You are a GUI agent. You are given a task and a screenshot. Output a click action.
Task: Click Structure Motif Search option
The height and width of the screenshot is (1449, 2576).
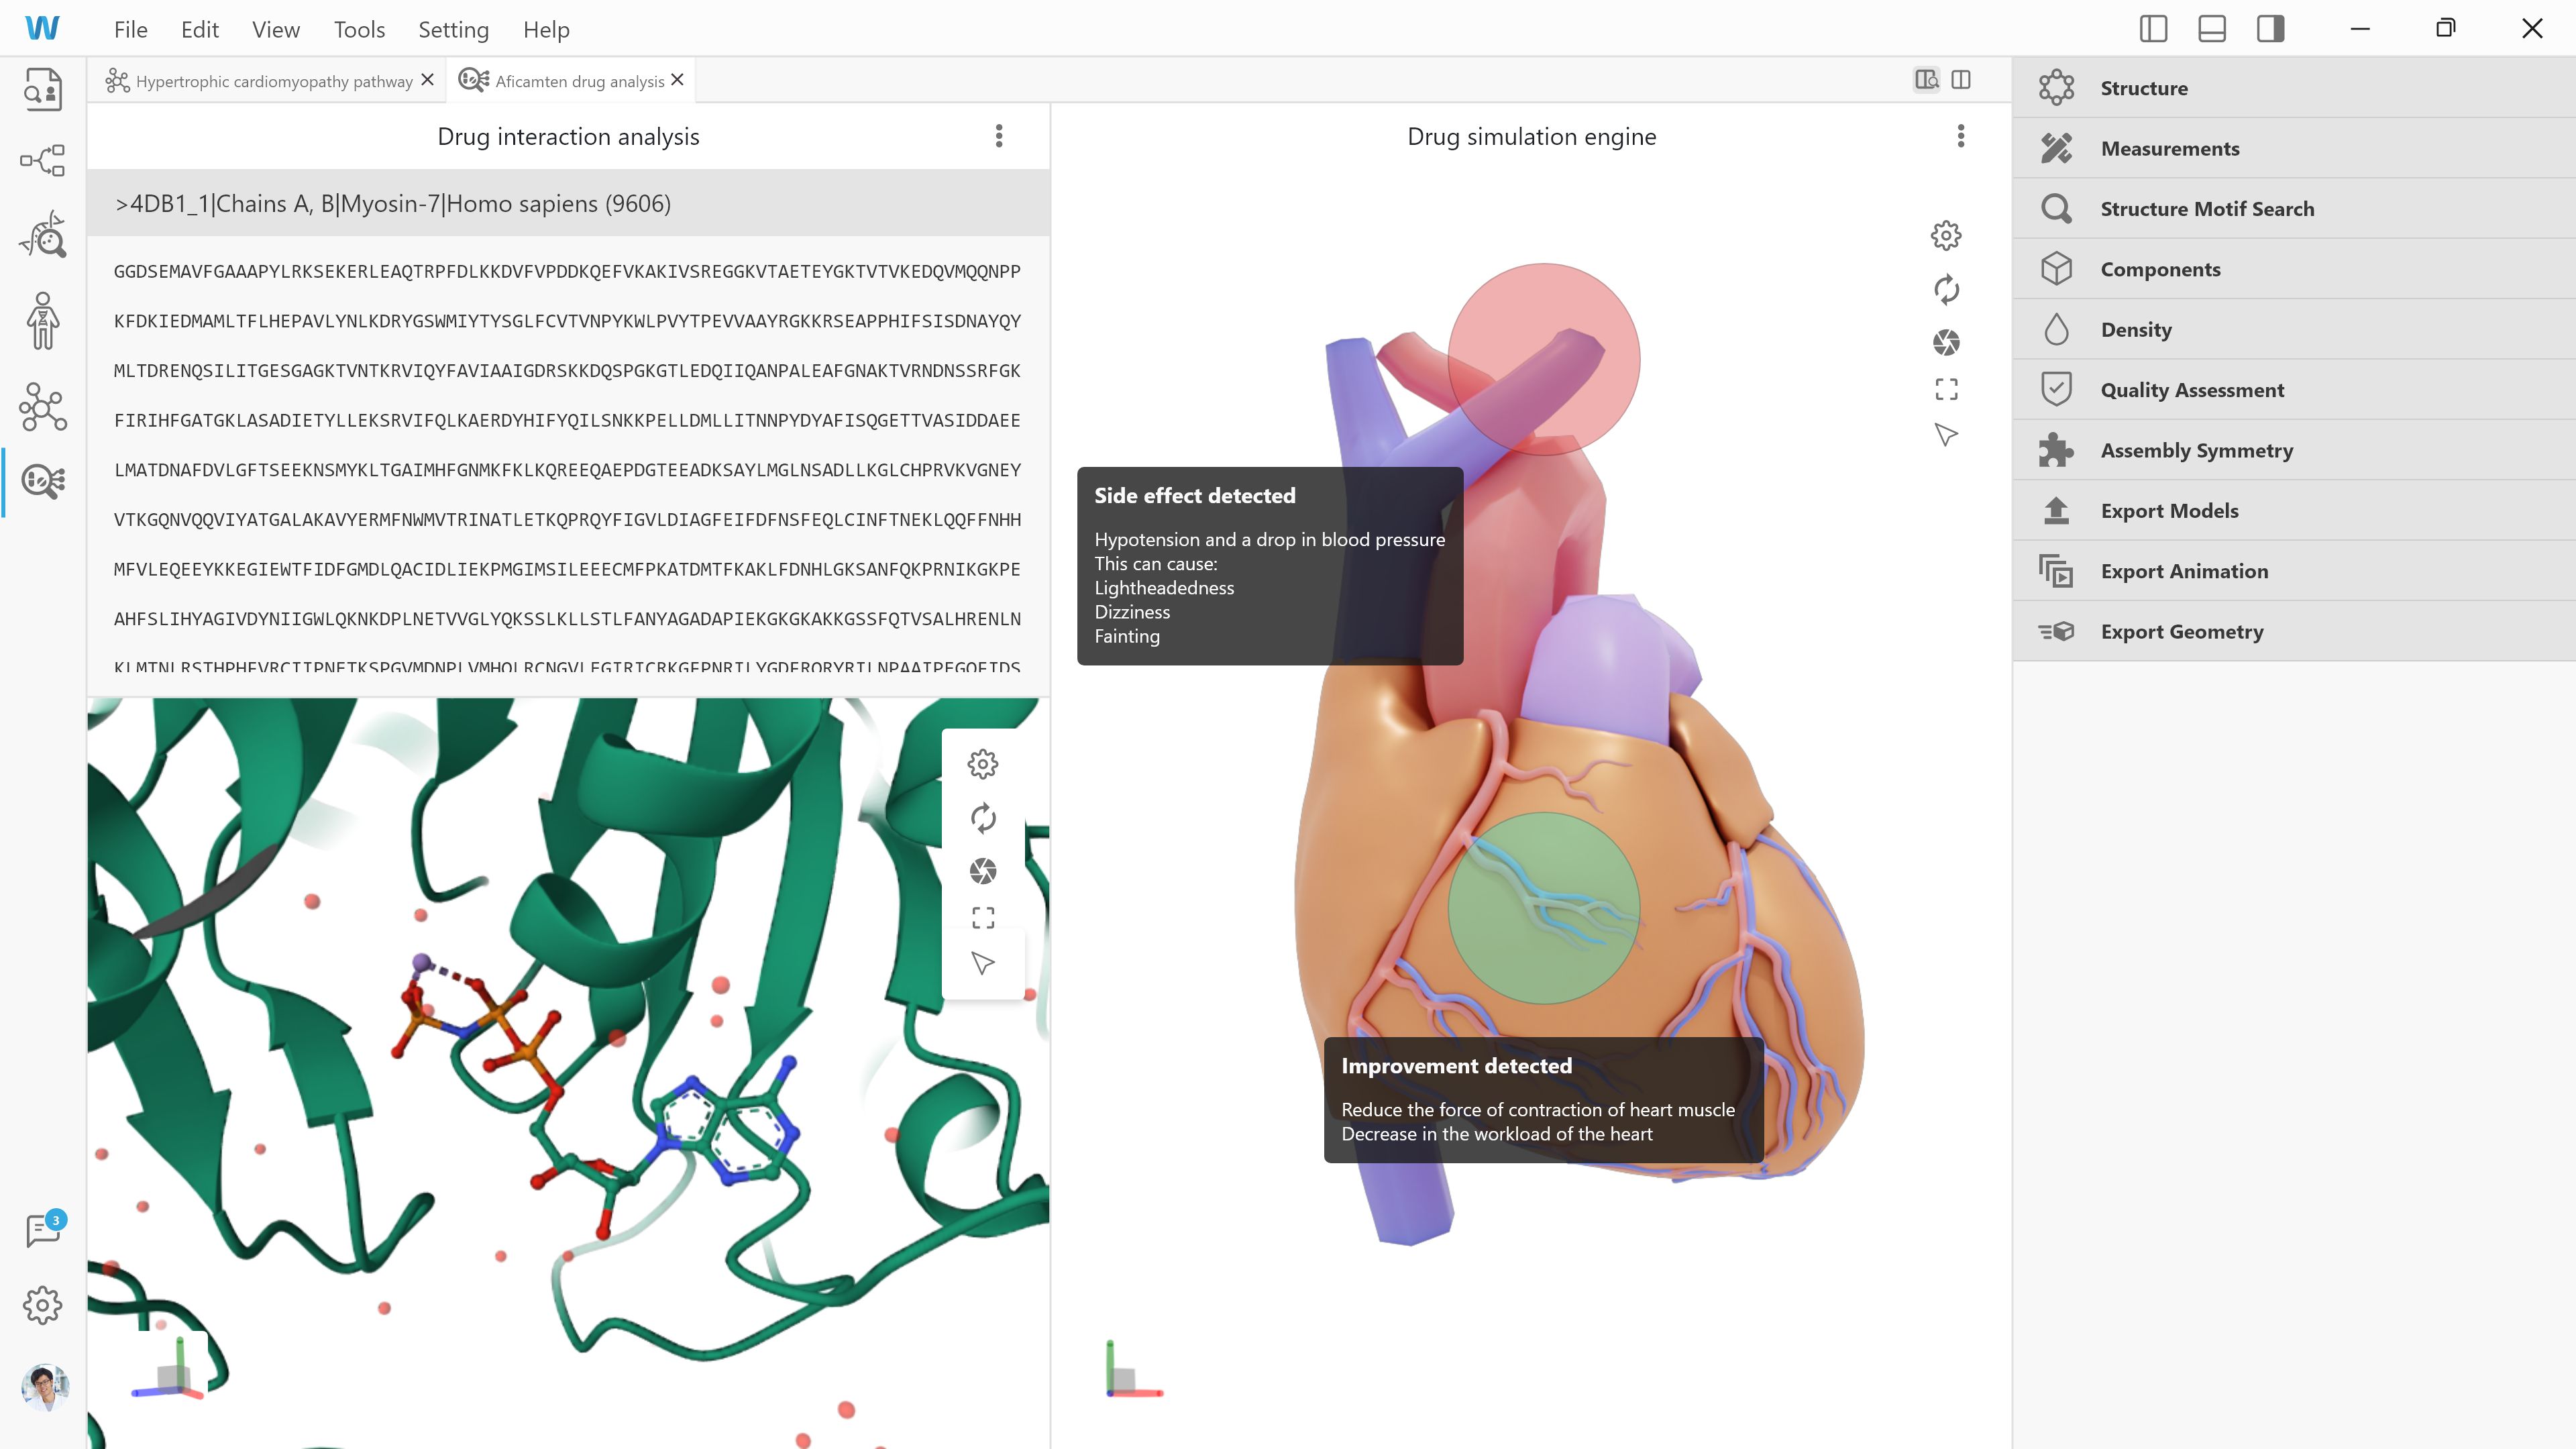2206,209
